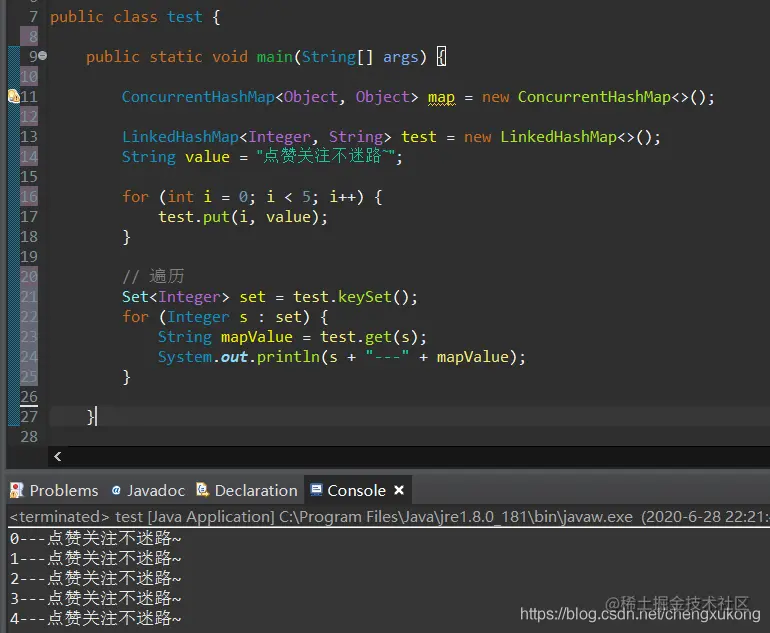The image size is (770, 633).
Task: Click the warning marker on line 11
Action: click(x=14, y=96)
